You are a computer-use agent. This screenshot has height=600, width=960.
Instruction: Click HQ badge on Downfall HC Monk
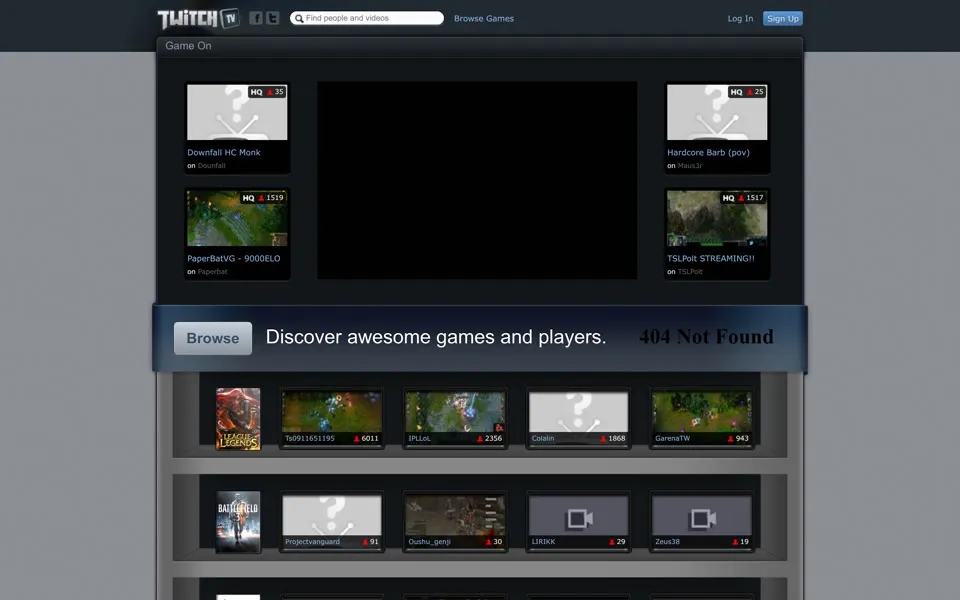tap(257, 92)
